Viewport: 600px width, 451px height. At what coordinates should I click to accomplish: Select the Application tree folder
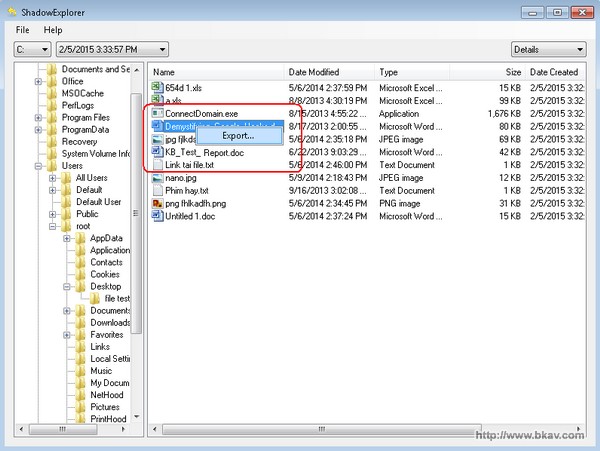[110, 250]
